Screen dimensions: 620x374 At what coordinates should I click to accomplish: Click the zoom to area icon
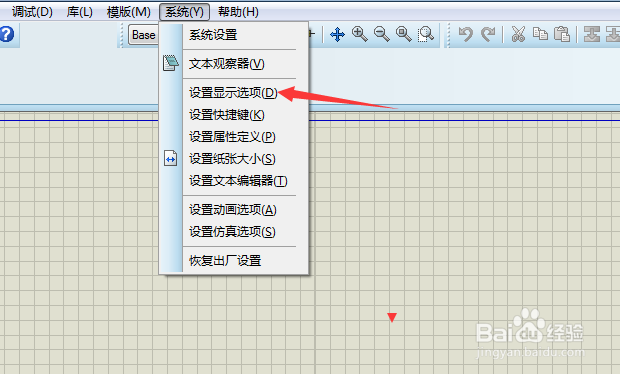click(x=426, y=34)
